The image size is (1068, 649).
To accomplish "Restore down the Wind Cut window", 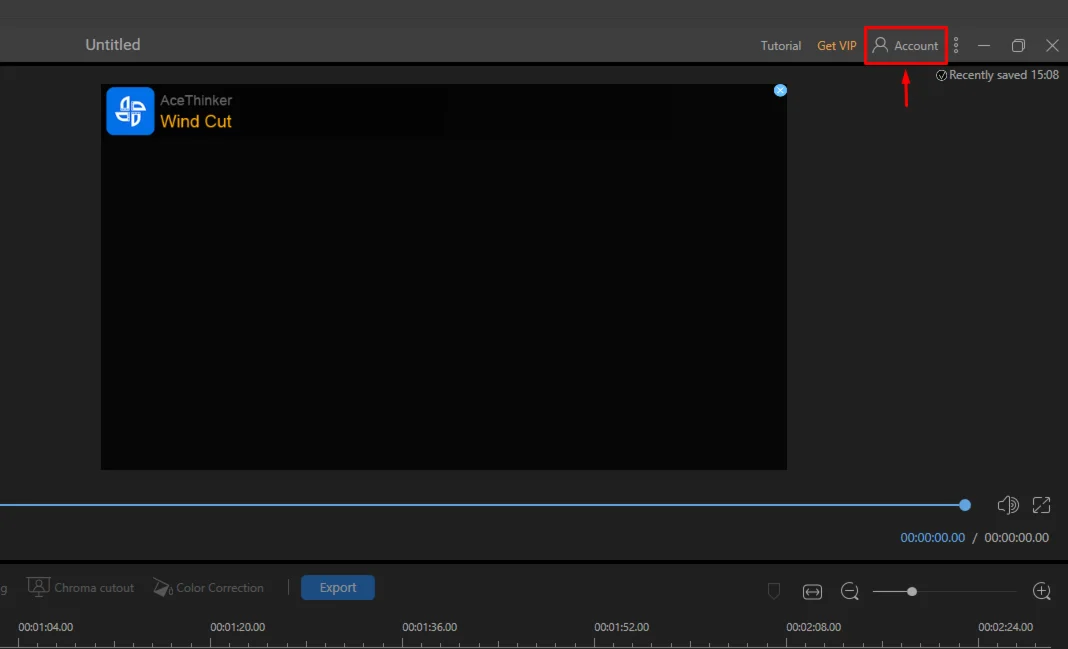I will click(x=1018, y=46).
